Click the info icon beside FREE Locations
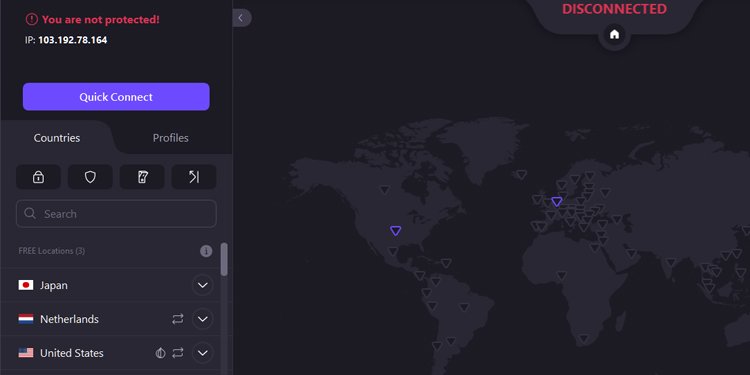Image resolution: width=750 pixels, height=375 pixels. coord(206,251)
